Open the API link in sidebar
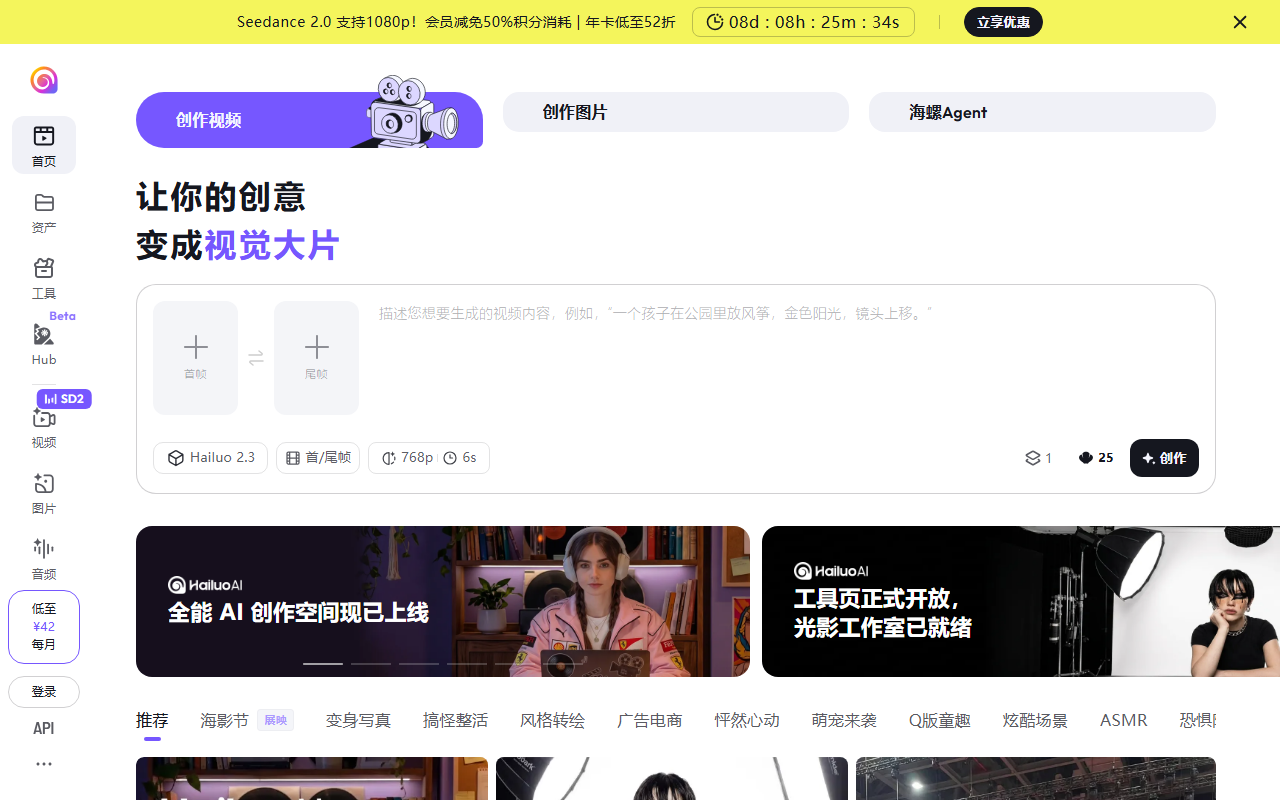1280x800 pixels. 44,728
